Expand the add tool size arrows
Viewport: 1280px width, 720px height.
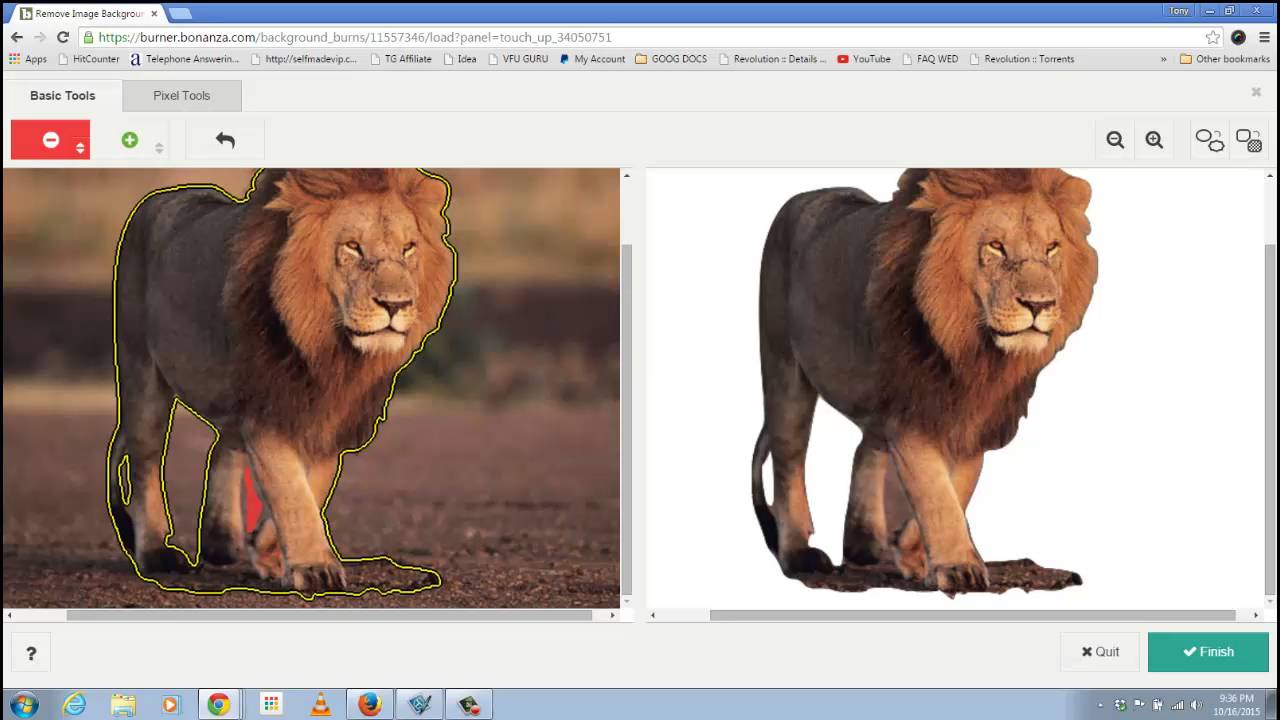[x=159, y=147]
